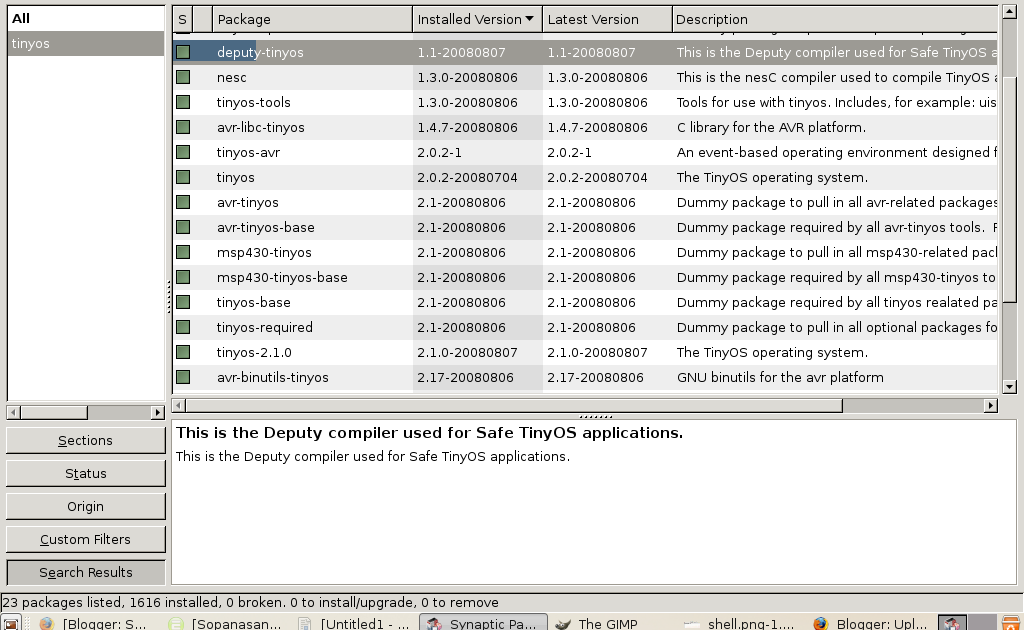Click workspace switcher Synaptic icon in taskbar
1024x630 pixels.
pos(952,623)
